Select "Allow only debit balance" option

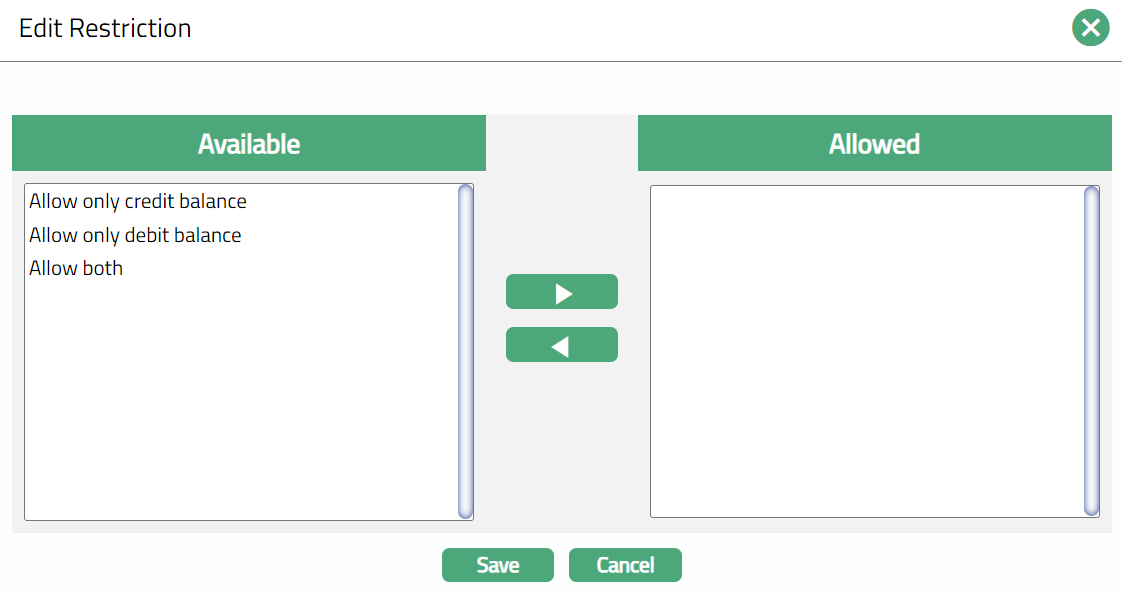(x=135, y=235)
